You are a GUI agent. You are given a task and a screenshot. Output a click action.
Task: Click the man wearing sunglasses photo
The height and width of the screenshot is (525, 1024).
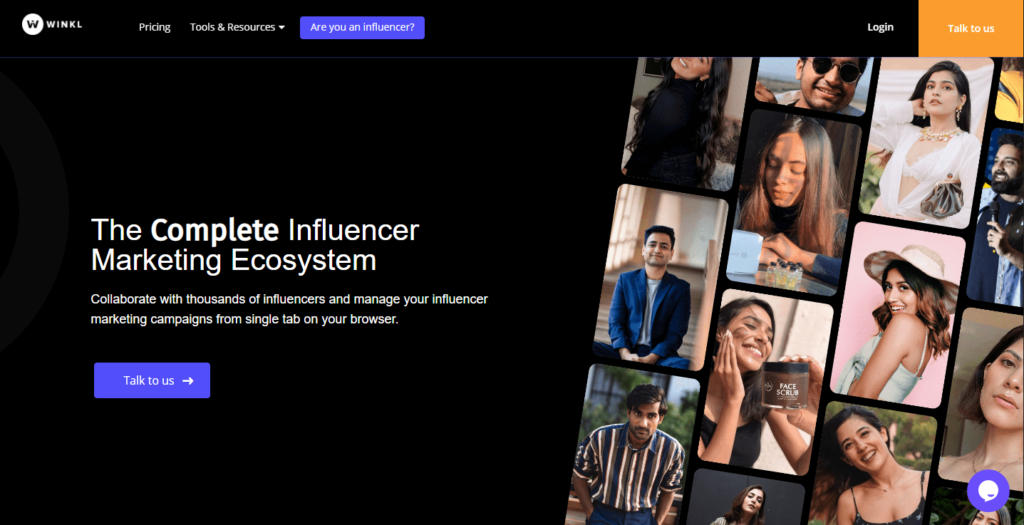pyautogui.click(x=815, y=80)
